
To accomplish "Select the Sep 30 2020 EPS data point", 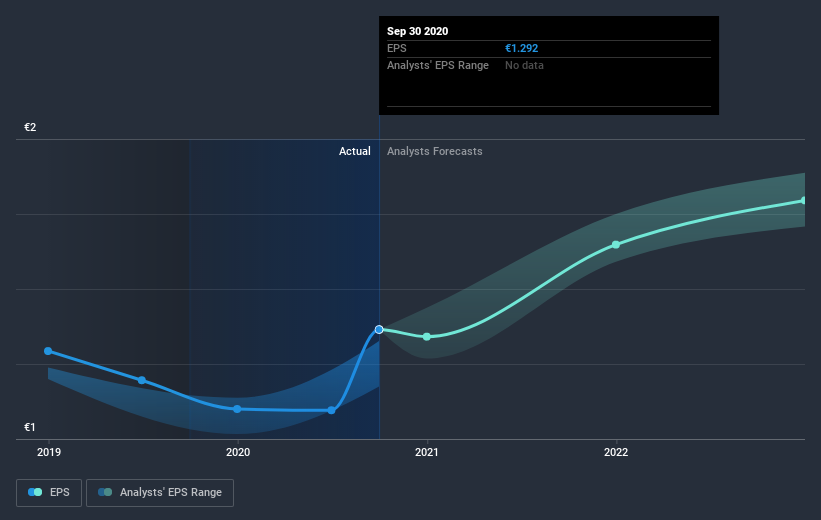I will tap(379, 329).
